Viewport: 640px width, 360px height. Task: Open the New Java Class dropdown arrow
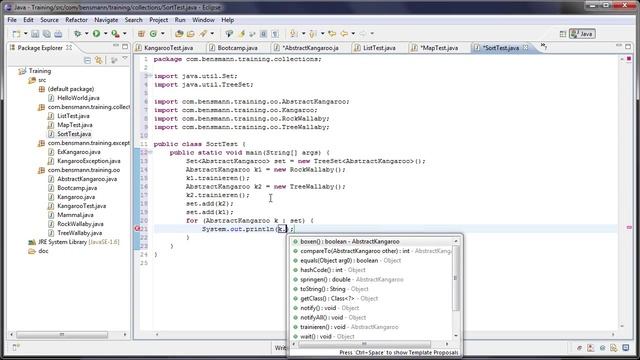coord(163,34)
